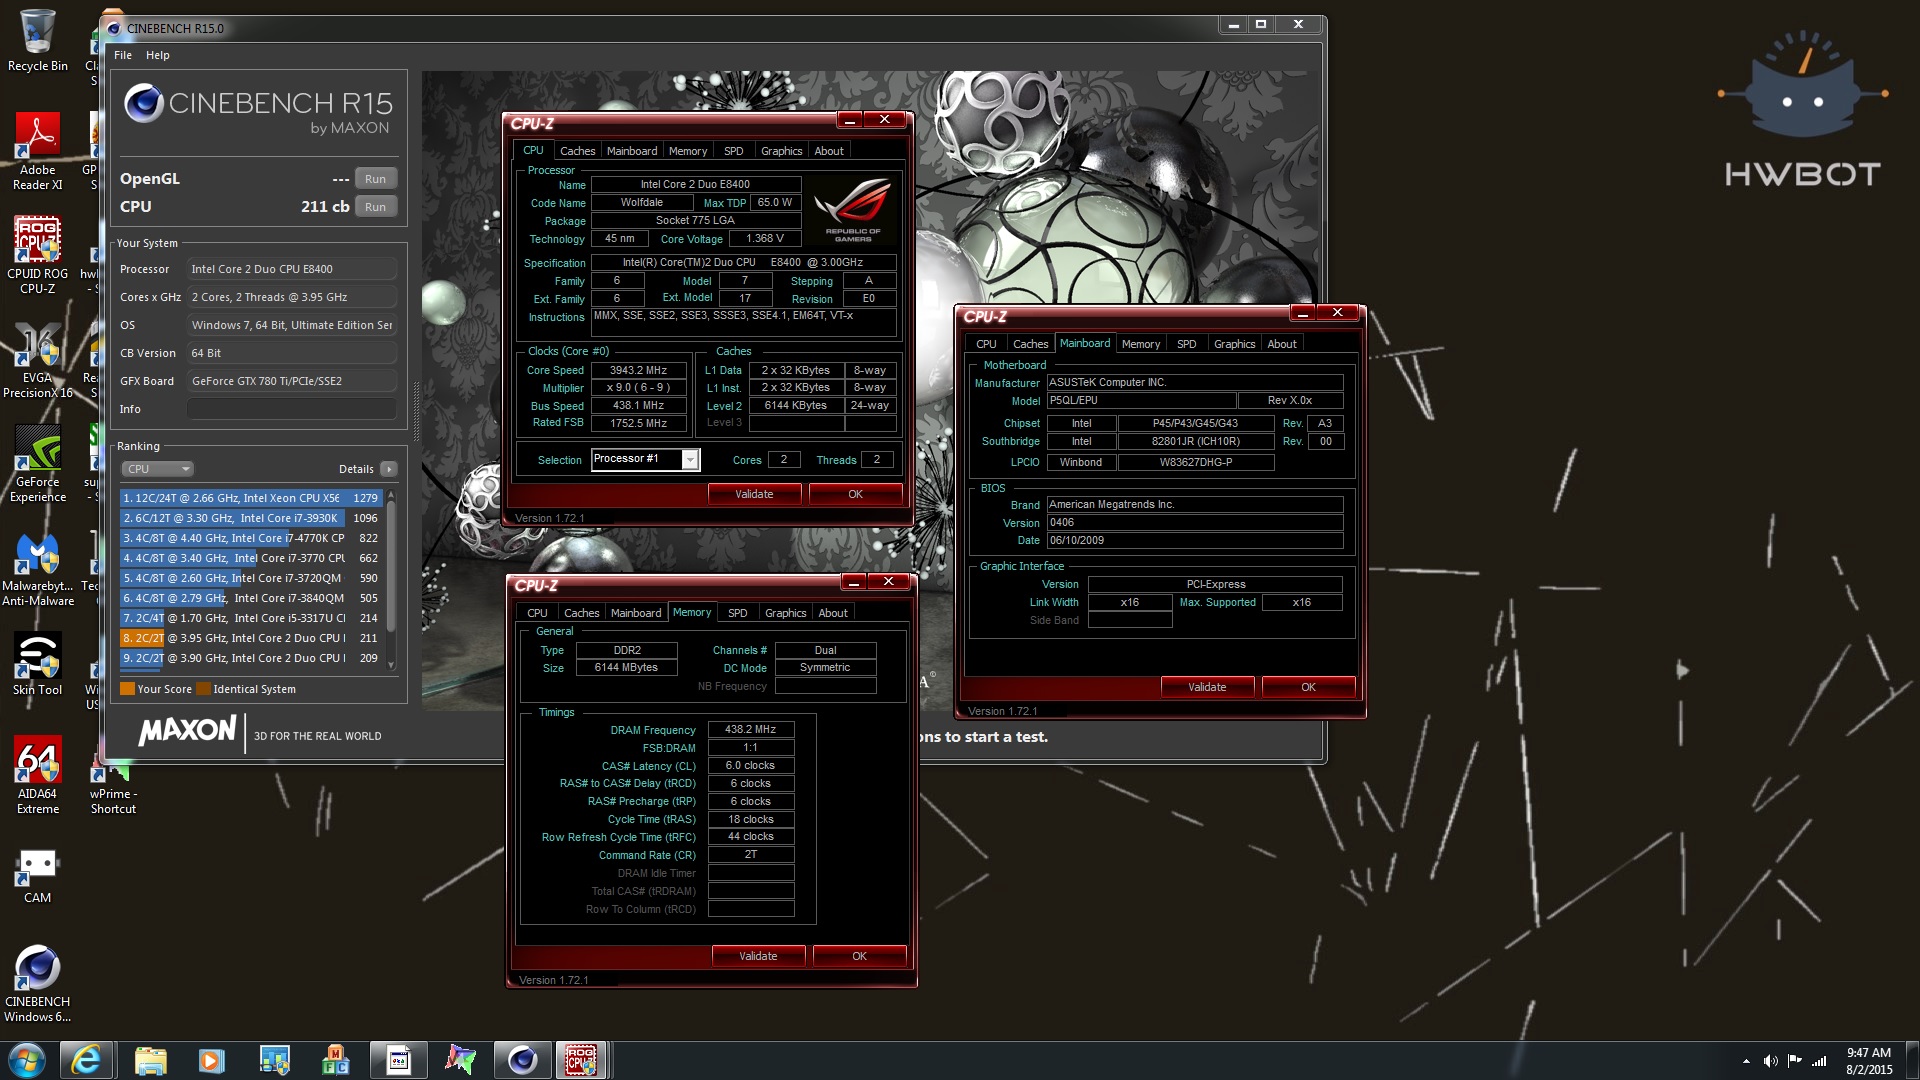This screenshot has width=1920, height=1080.
Task: Click OK in the Motherboard CPU-Z window
Action: coord(1308,687)
